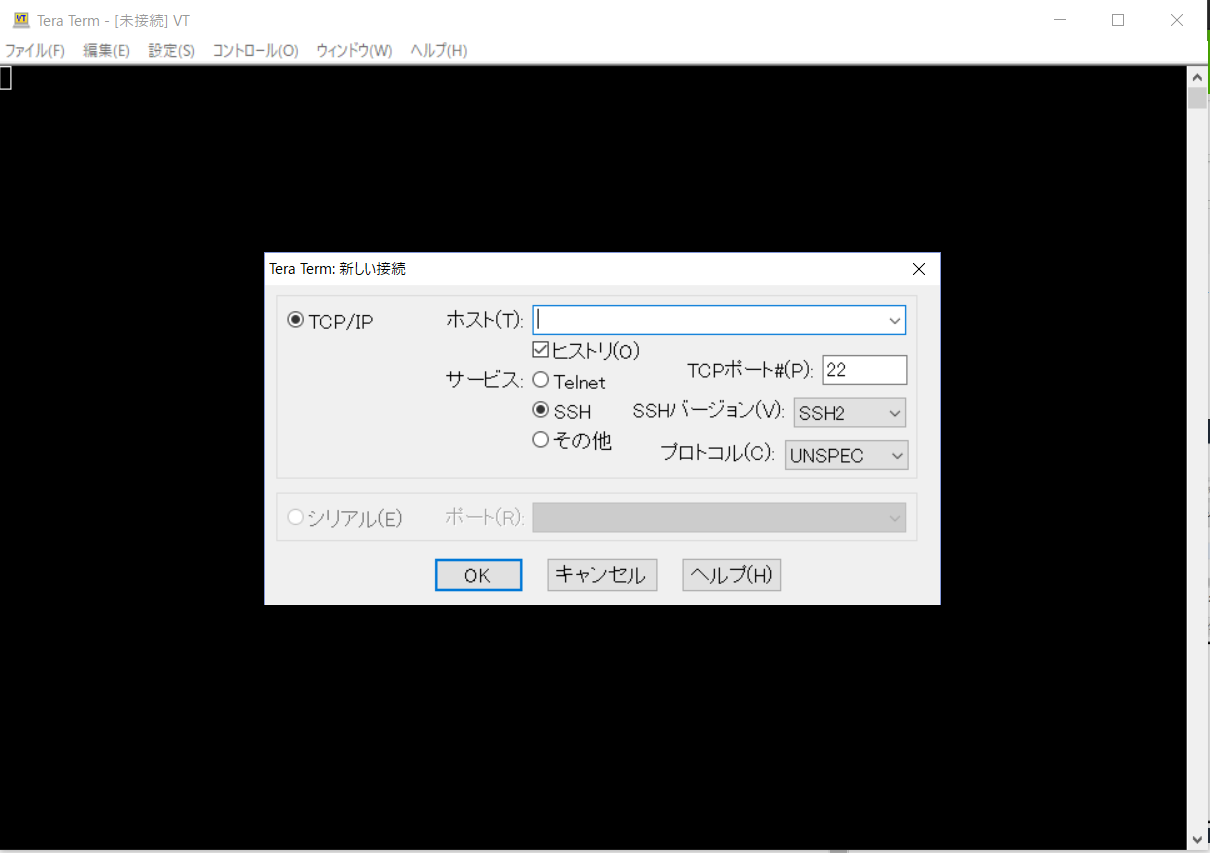
Task: Open the ヘルプ(H) menu in the menu bar
Action: [438, 50]
